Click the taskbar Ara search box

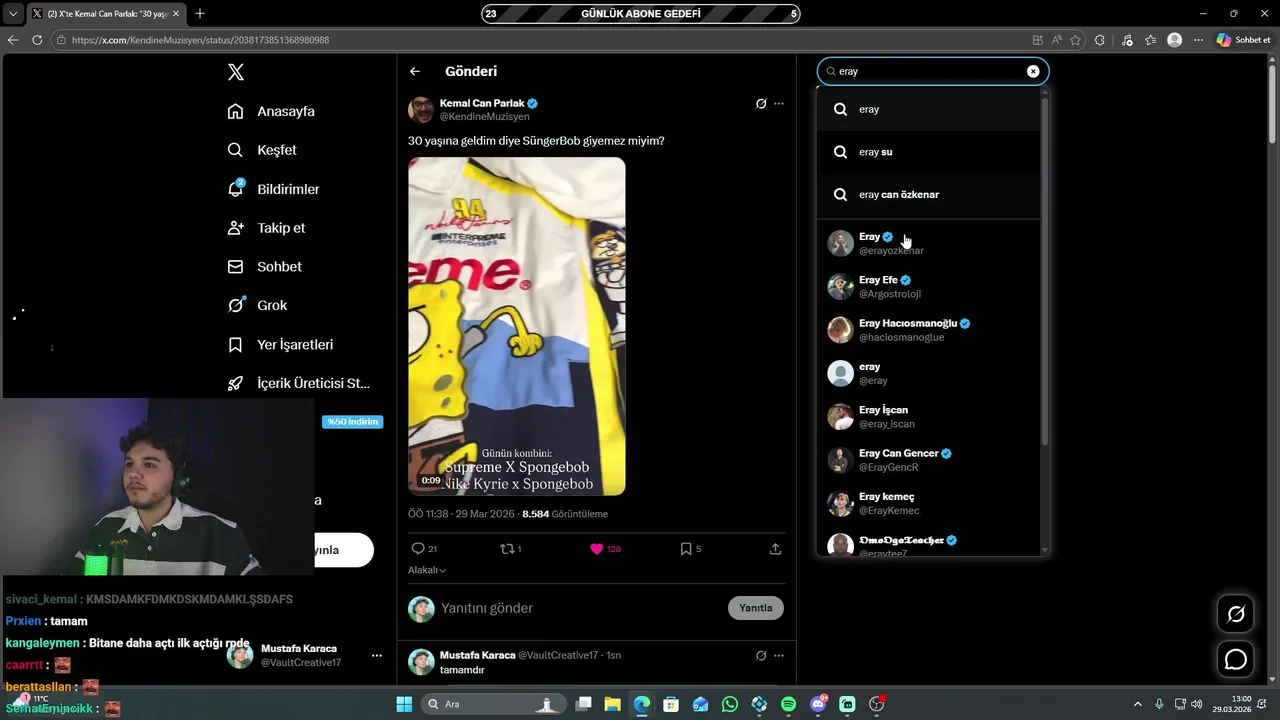coord(491,704)
